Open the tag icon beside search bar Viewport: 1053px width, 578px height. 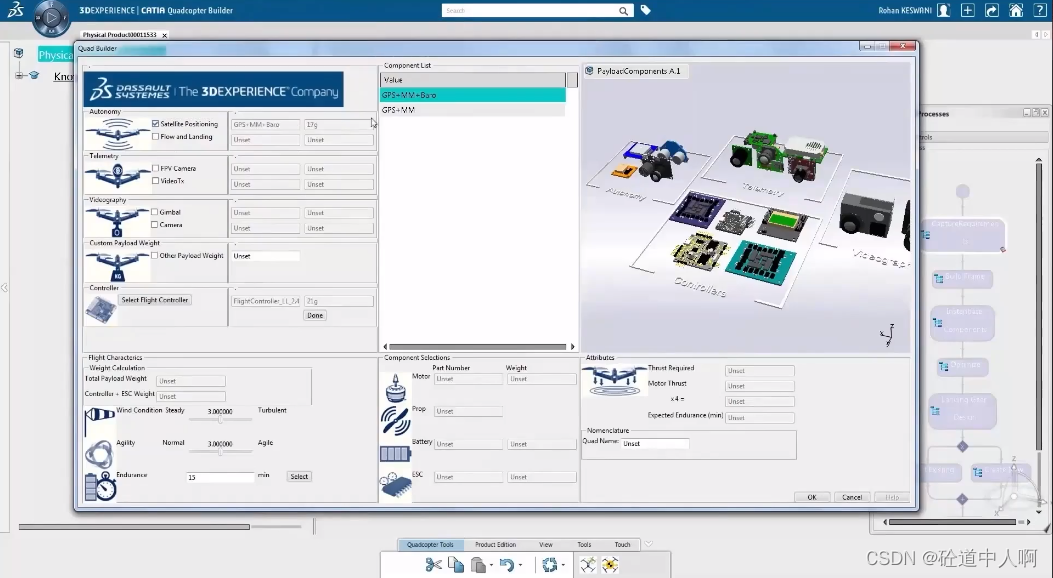click(645, 10)
